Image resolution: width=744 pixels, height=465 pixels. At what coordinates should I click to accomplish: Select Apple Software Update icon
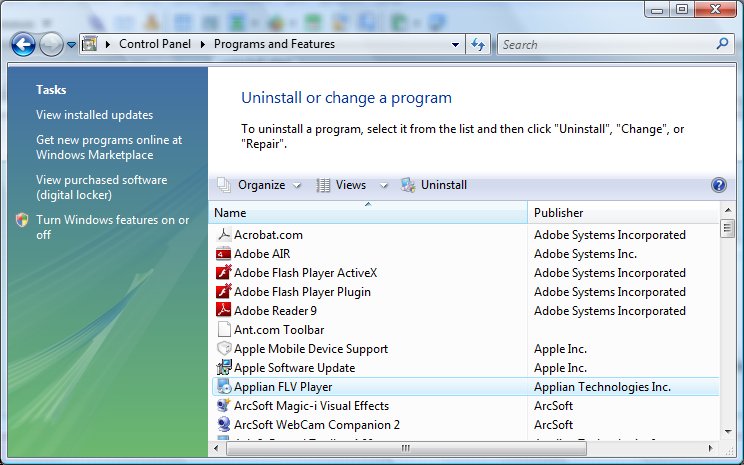tap(224, 368)
